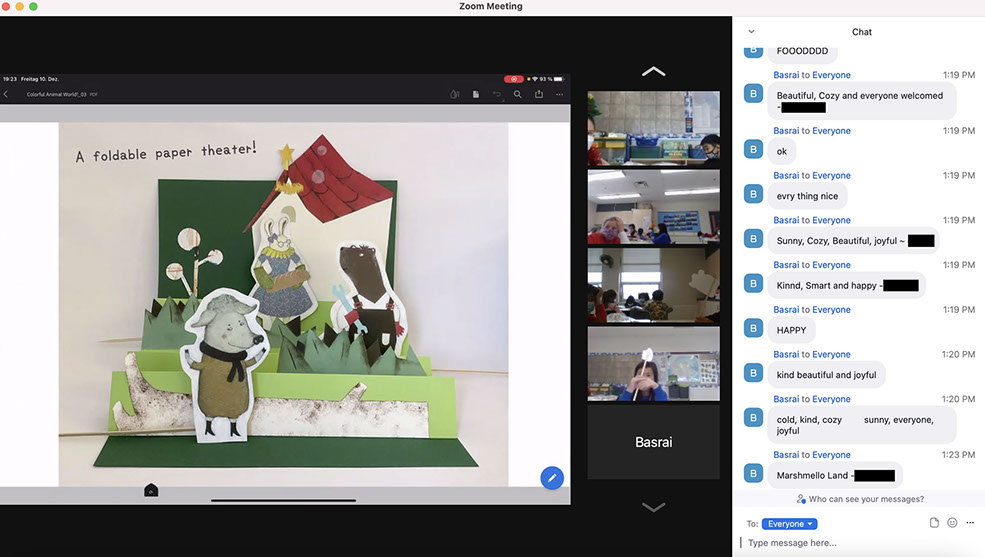This screenshot has height=557, width=985.
Task: Click the blue pencil annotate button
Action: [552, 478]
